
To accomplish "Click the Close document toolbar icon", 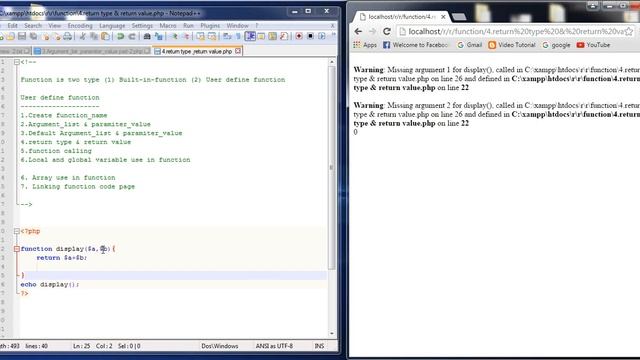I will click(46, 36).
